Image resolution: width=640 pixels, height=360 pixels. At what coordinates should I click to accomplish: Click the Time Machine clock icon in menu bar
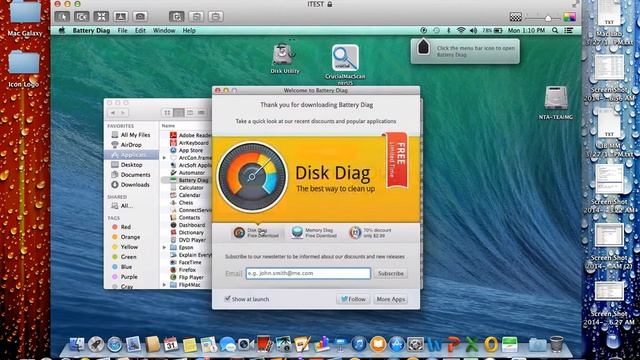tap(436, 30)
